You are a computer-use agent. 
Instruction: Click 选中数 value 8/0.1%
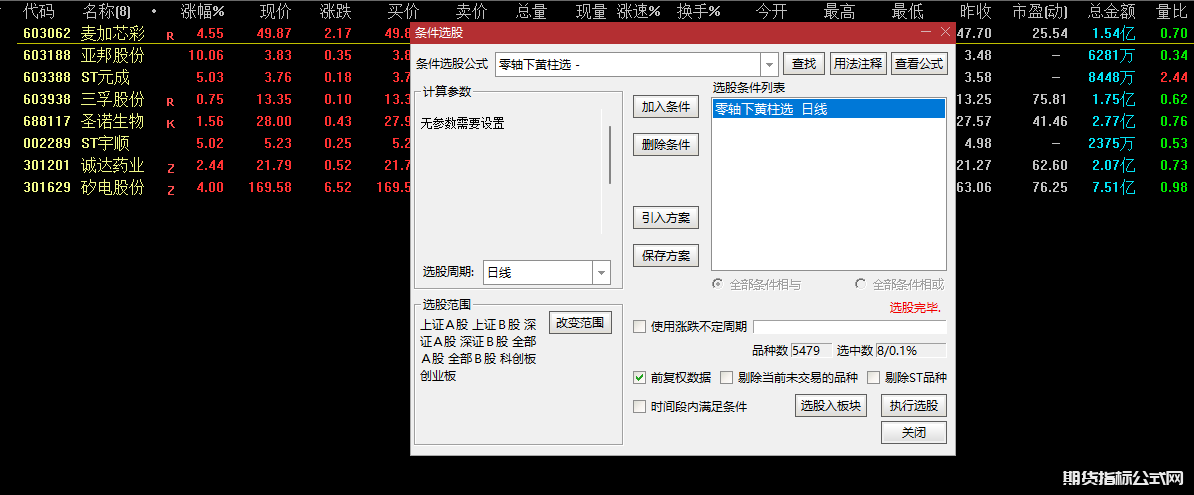coord(911,350)
